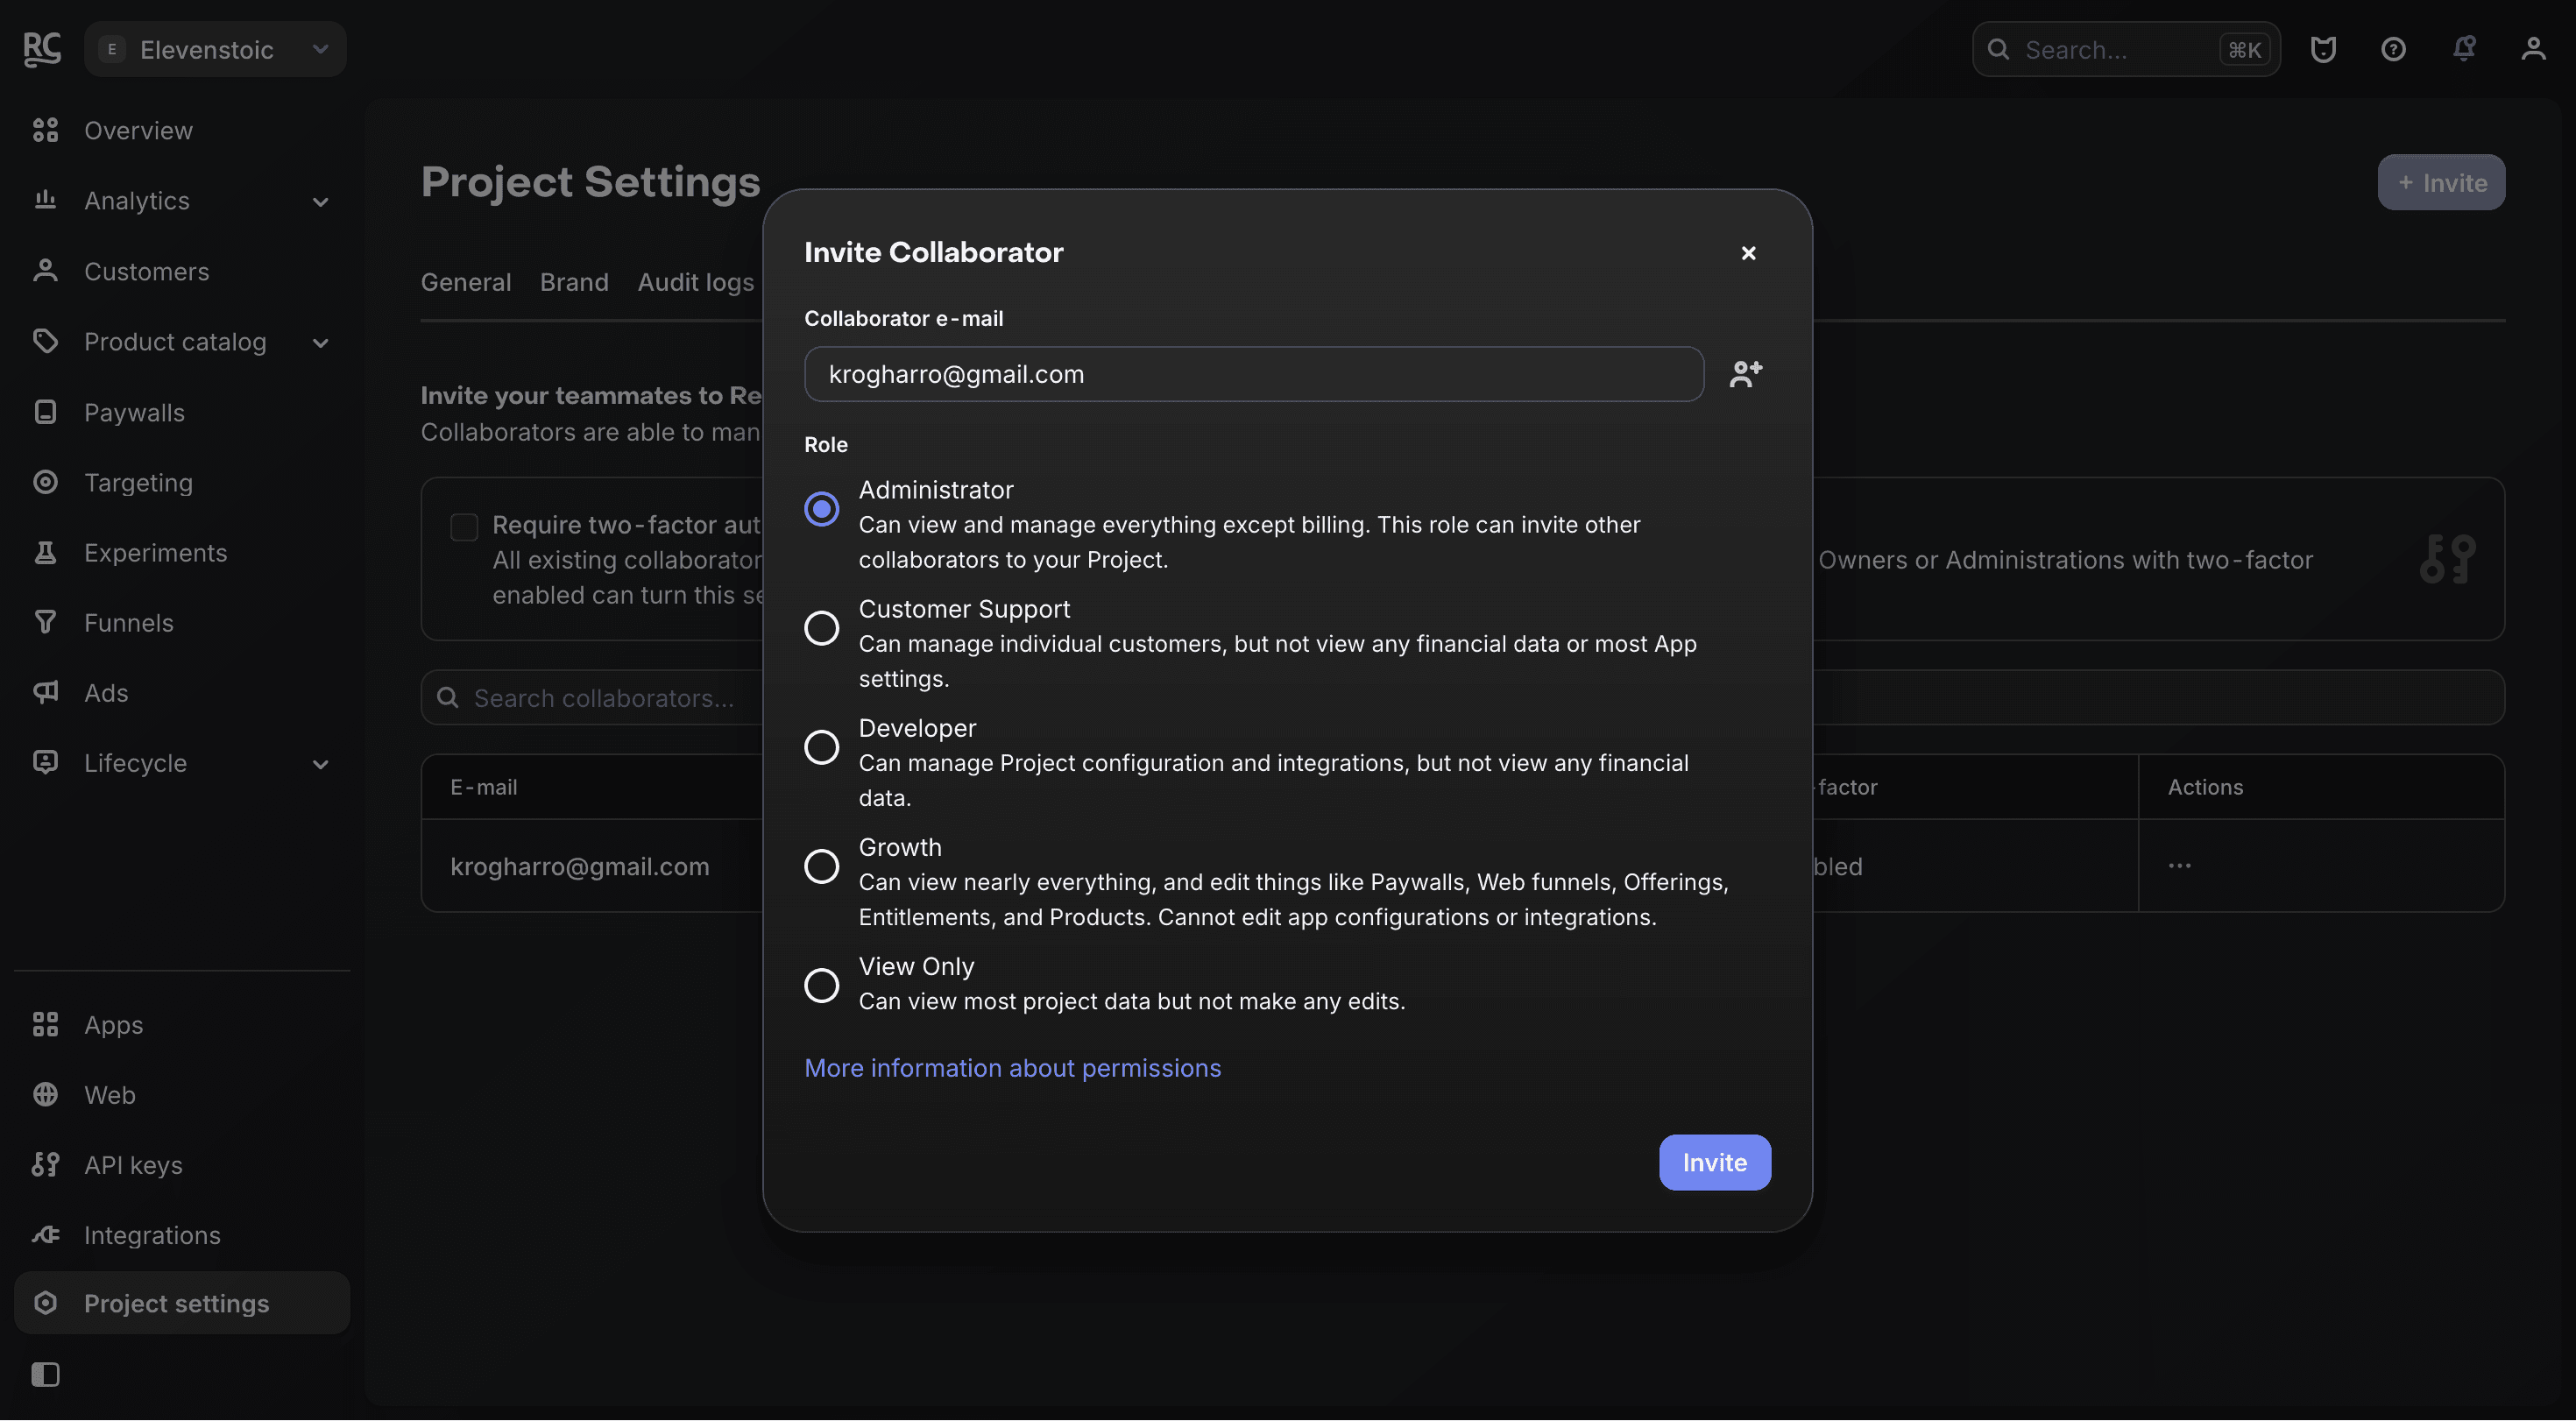Open the Elevenstoic project switcher dropdown

215,49
